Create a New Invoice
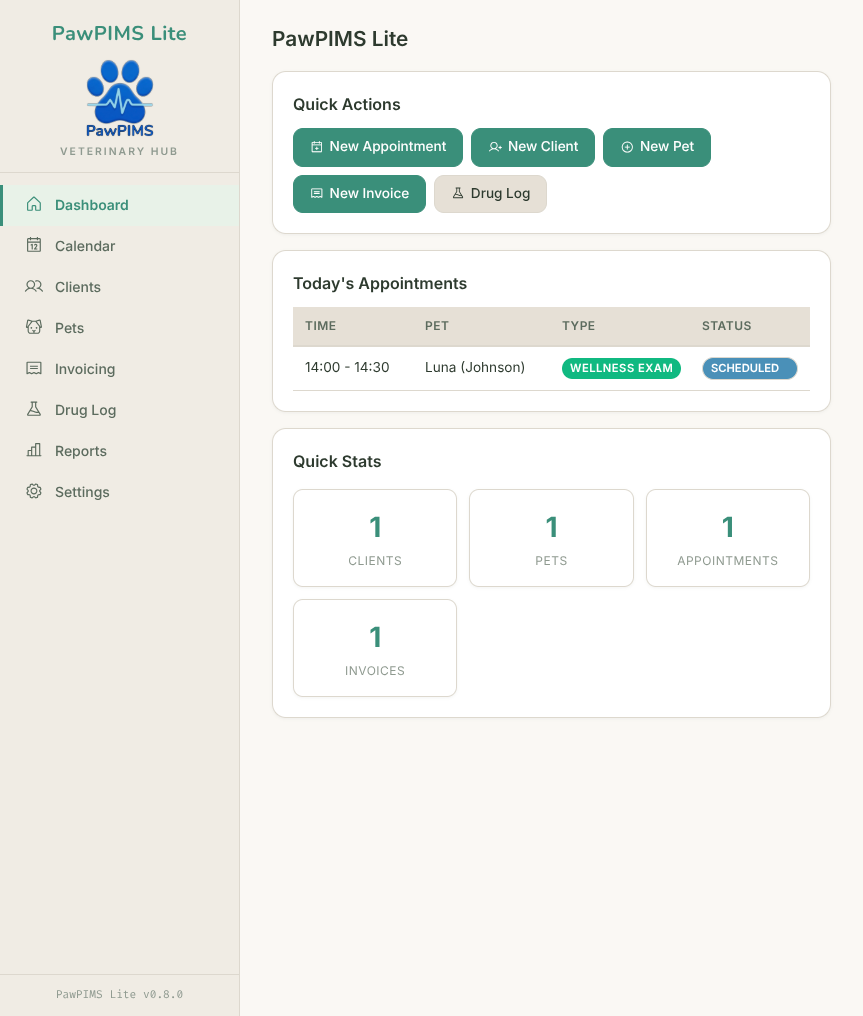The image size is (863, 1016). tap(360, 194)
